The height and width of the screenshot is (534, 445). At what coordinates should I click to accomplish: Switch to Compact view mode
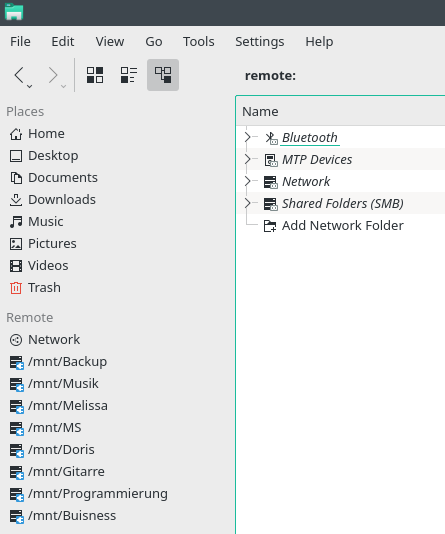pos(129,75)
